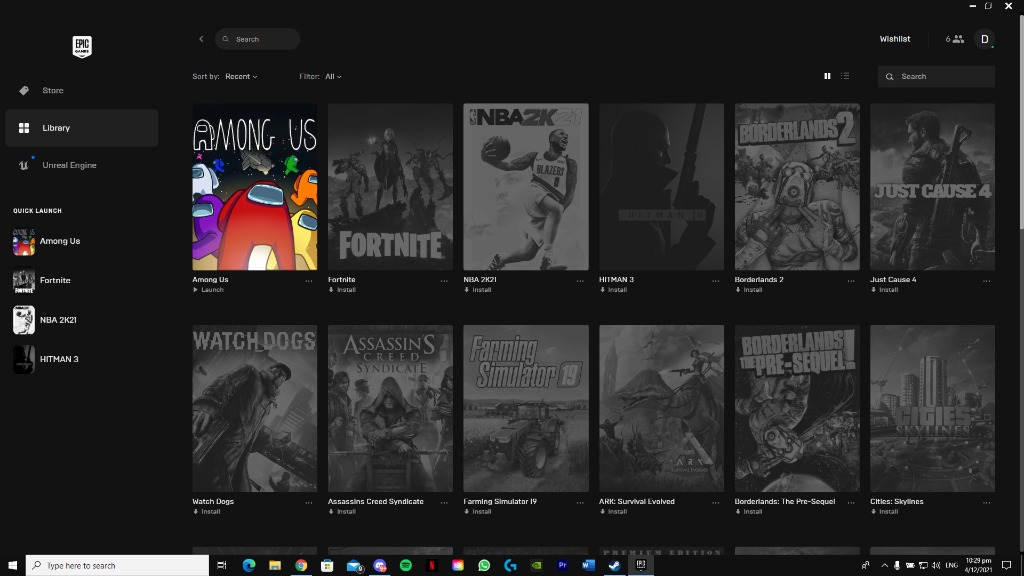Install HITMAN 3

tap(613, 290)
